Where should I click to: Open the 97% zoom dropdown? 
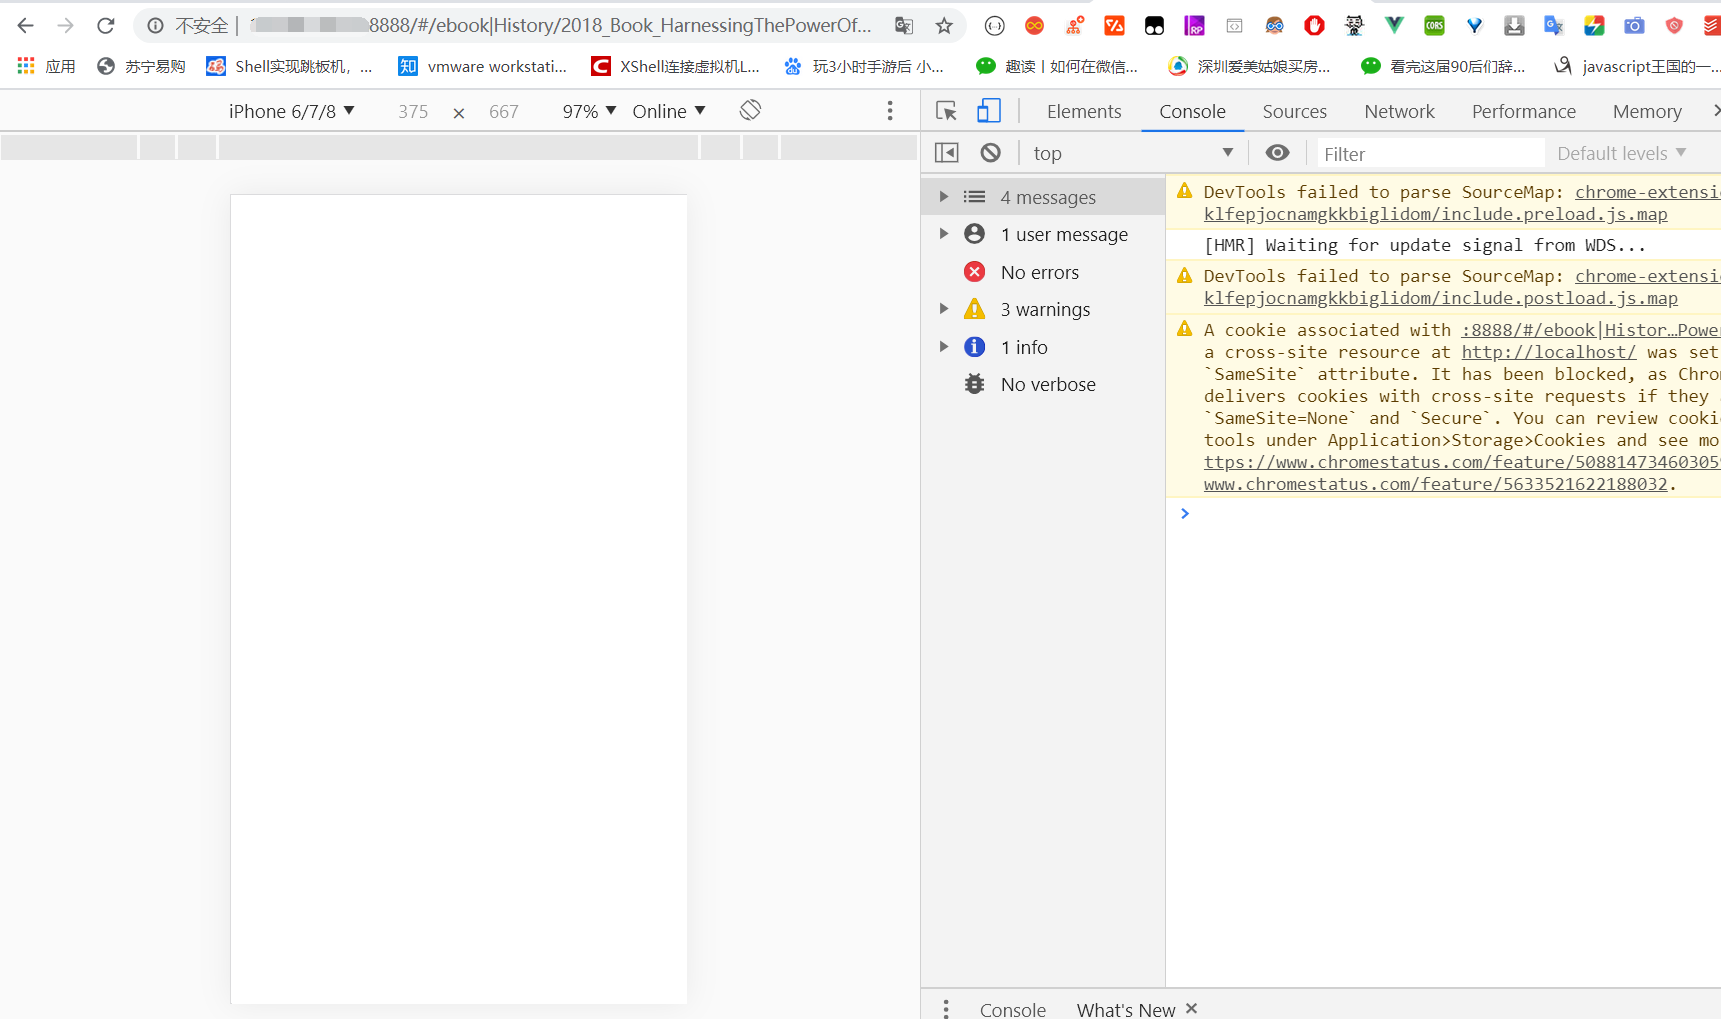tap(589, 111)
